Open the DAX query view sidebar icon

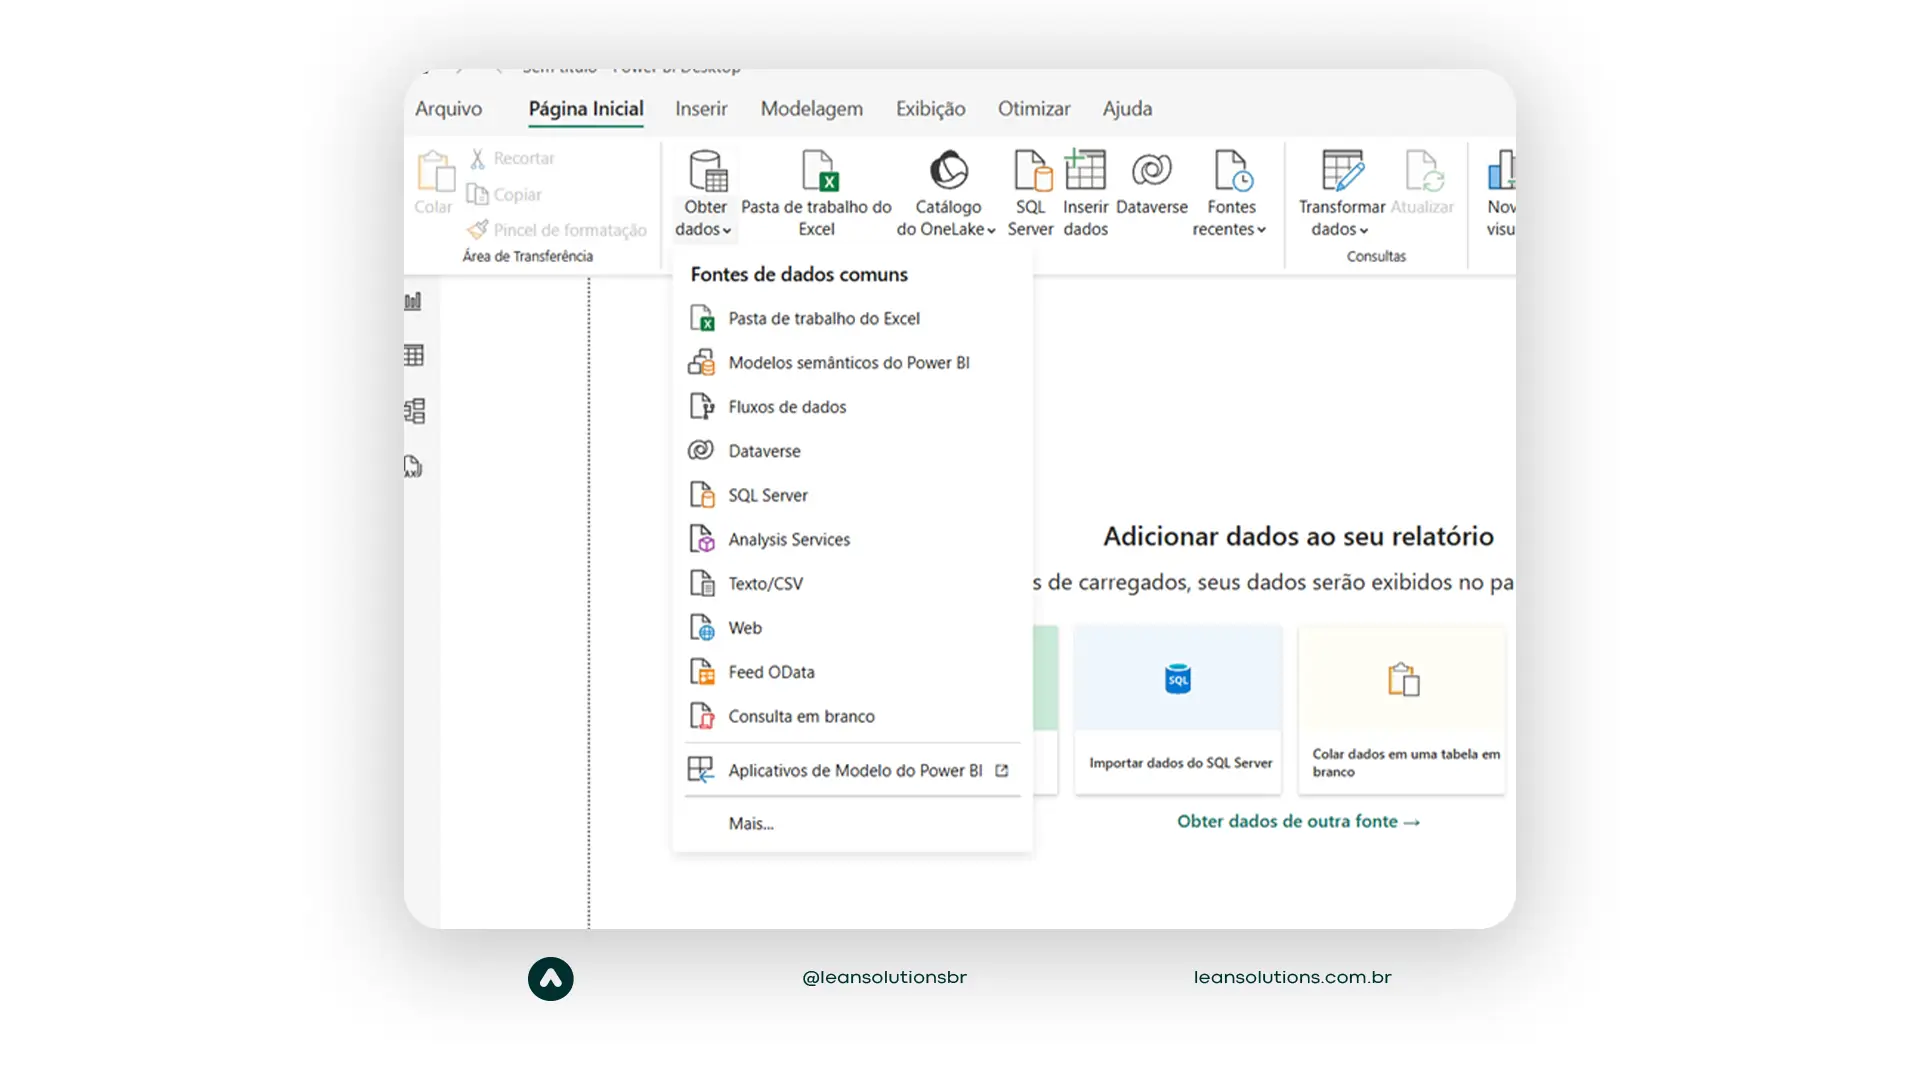point(413,466)
